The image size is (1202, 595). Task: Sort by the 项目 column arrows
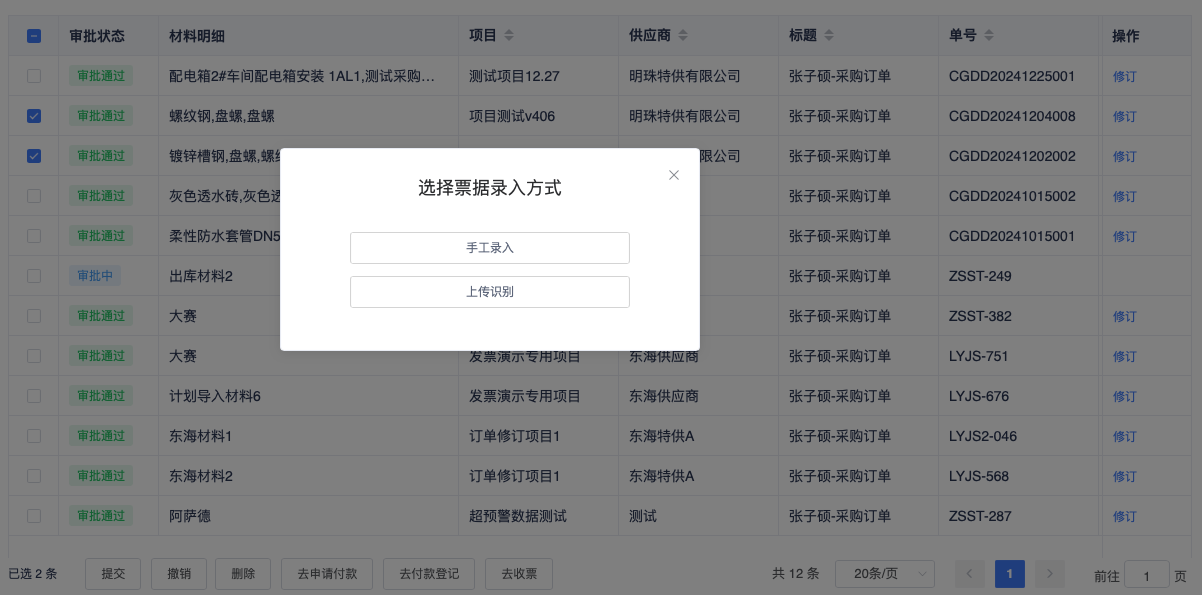(x=509, y=36)
